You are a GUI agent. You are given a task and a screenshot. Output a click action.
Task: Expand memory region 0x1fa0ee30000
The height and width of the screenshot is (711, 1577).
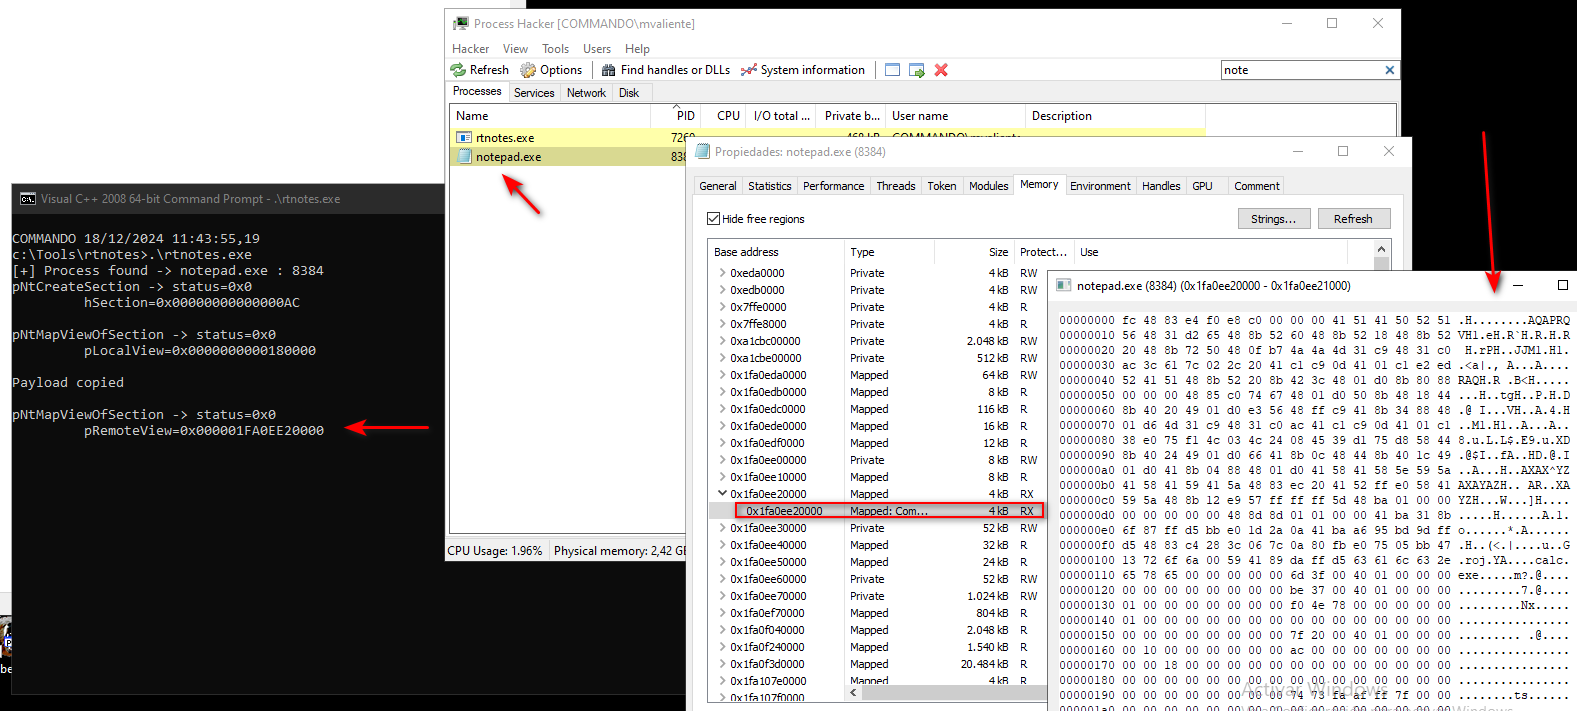coord(722,528)
